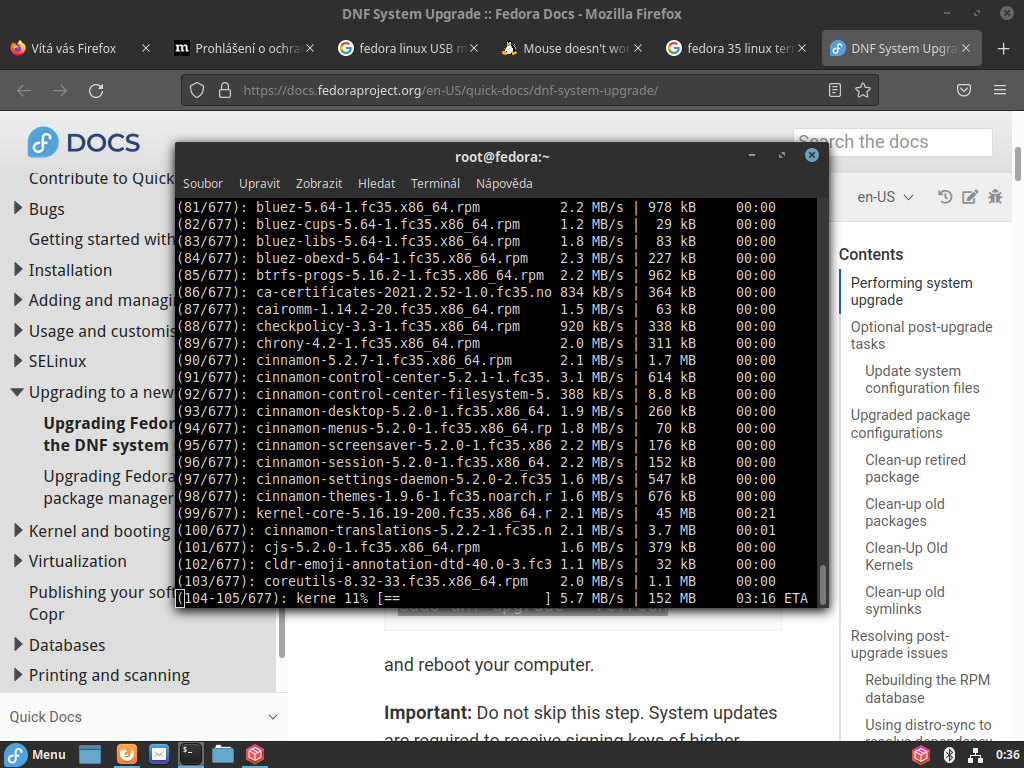Click the Fedora DOCS logo

(x=84, y=142)
